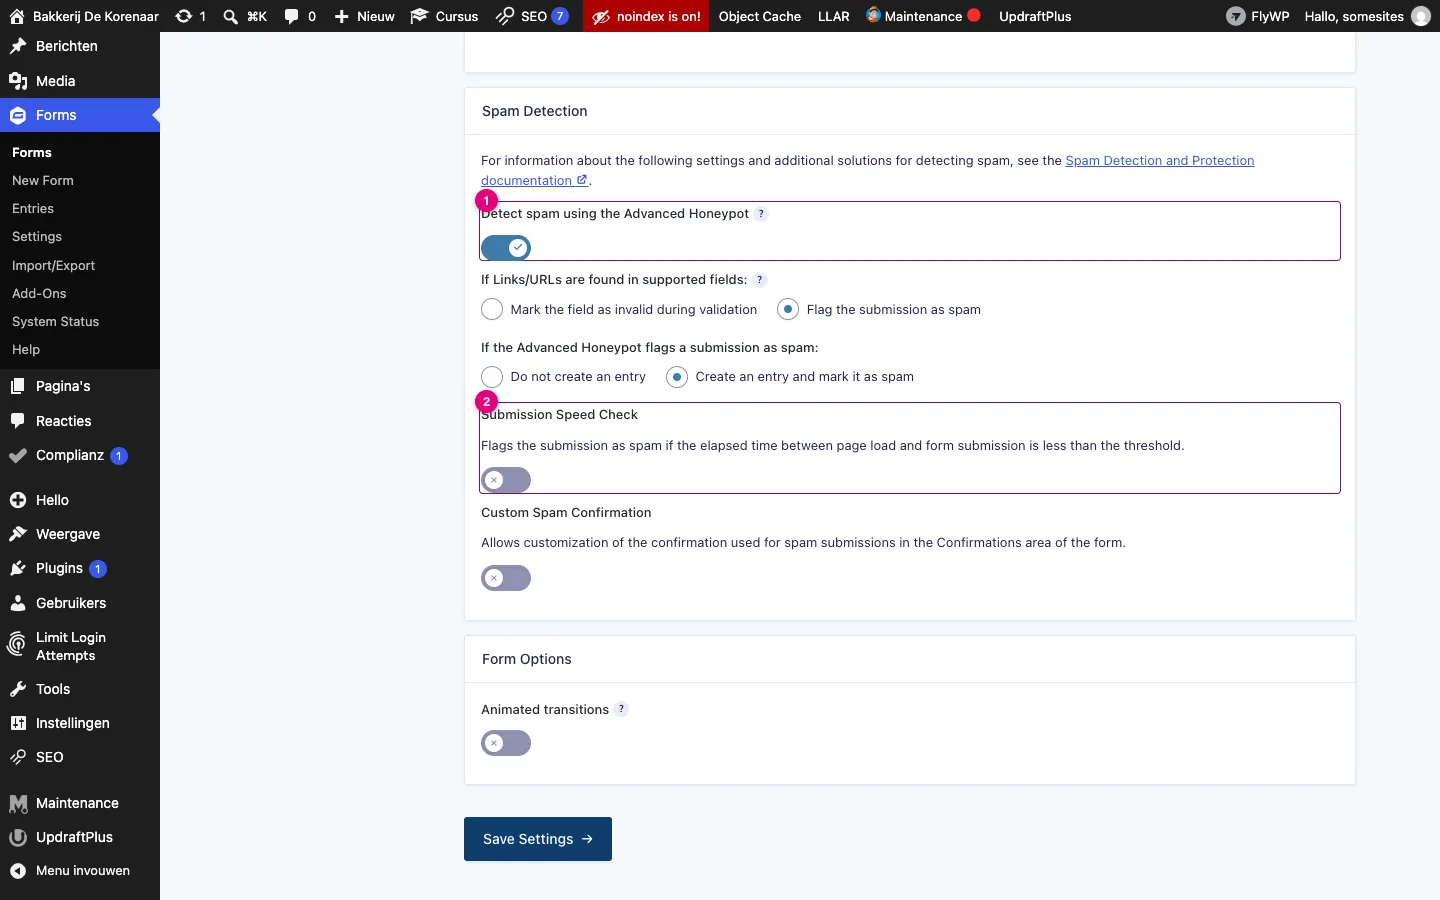Open Entries in the Forms submenu
Viewport: 1440px width, 900px height.
33,209
